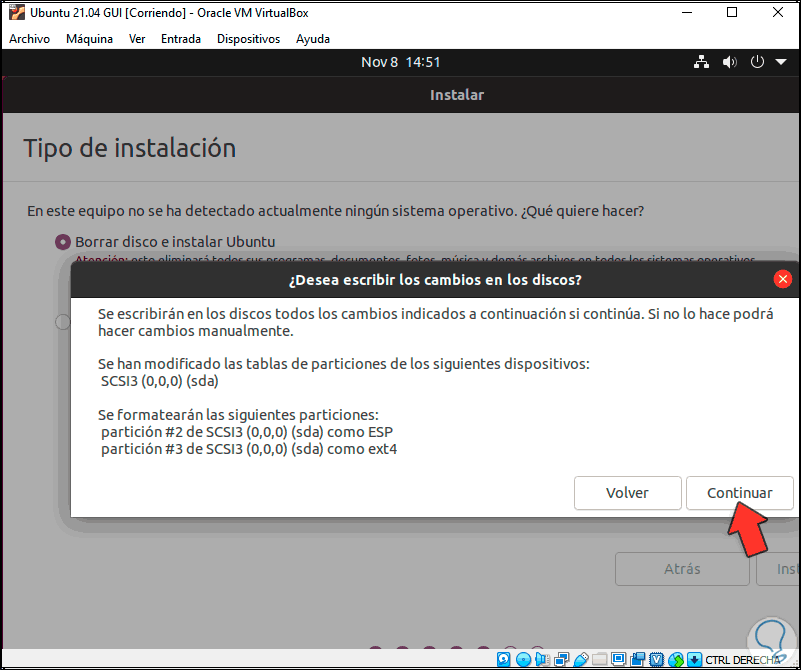
Task: Click 'SCSI3 (0,0,0) (sda)' device line
Action: [x=160, y=381]
